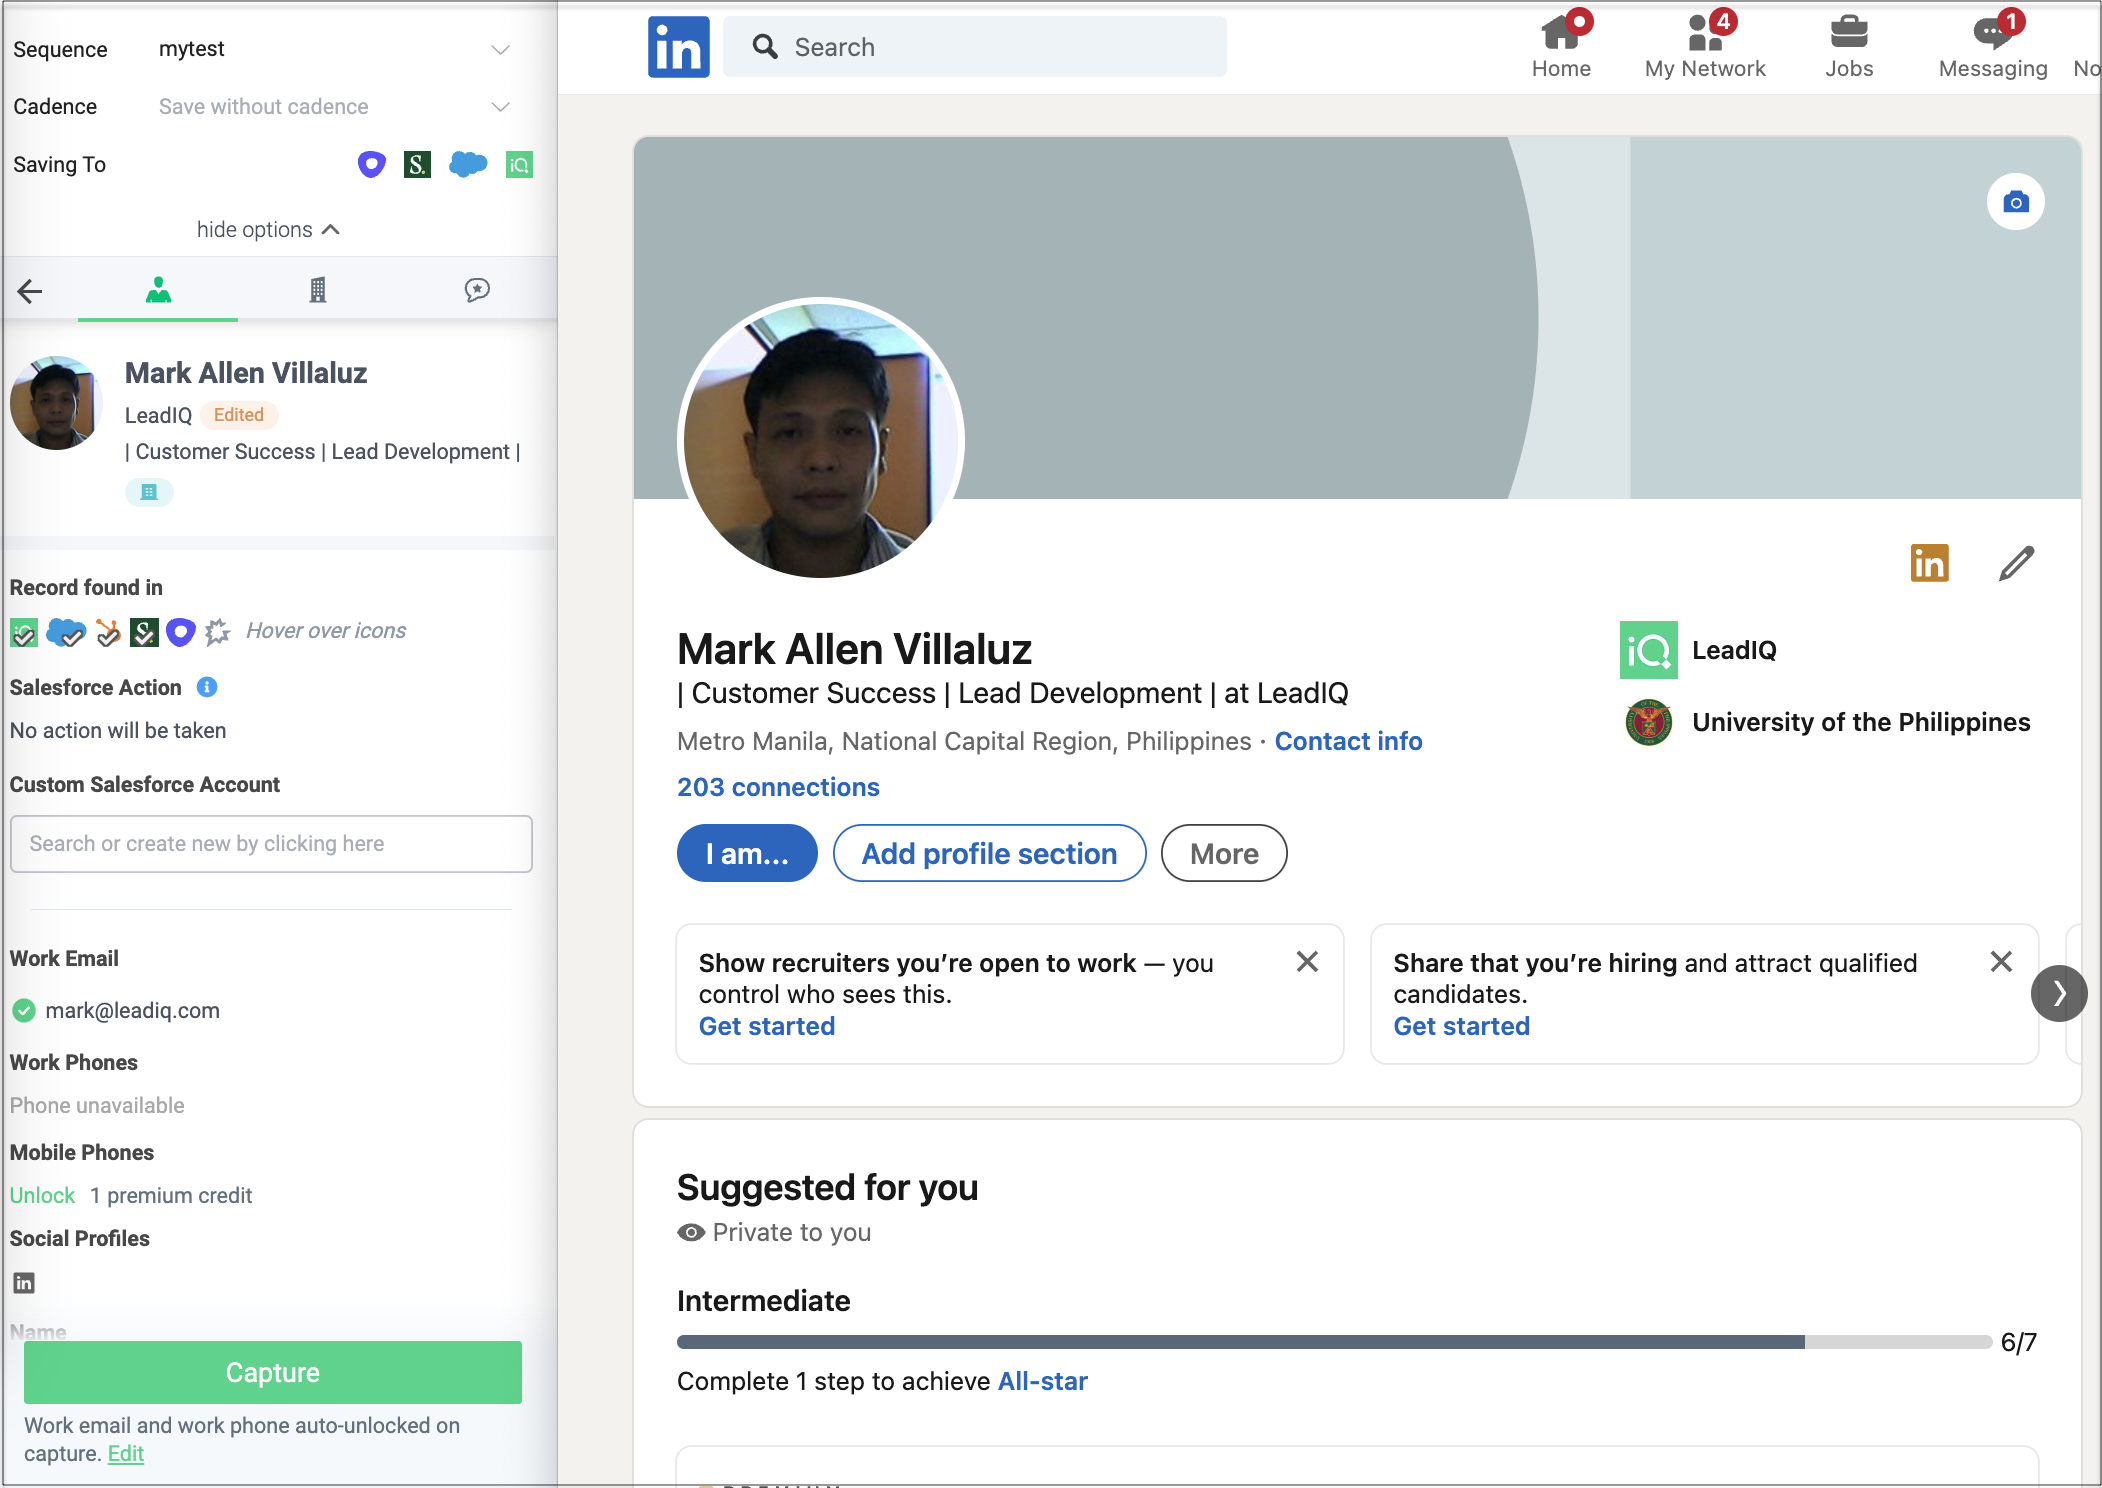Click the pencil edit profile icon
Viewport: 2102px width, 1488px height.
[2017, 563]
